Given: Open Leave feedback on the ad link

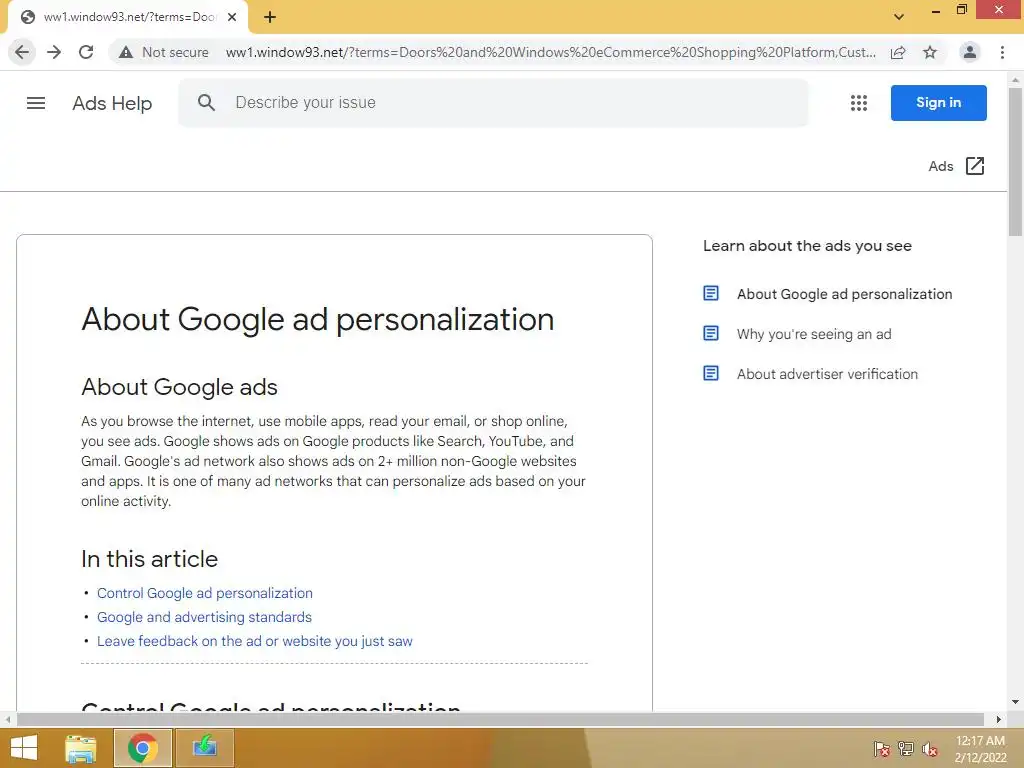Looking at the screenshot, I should click(255, 641).
